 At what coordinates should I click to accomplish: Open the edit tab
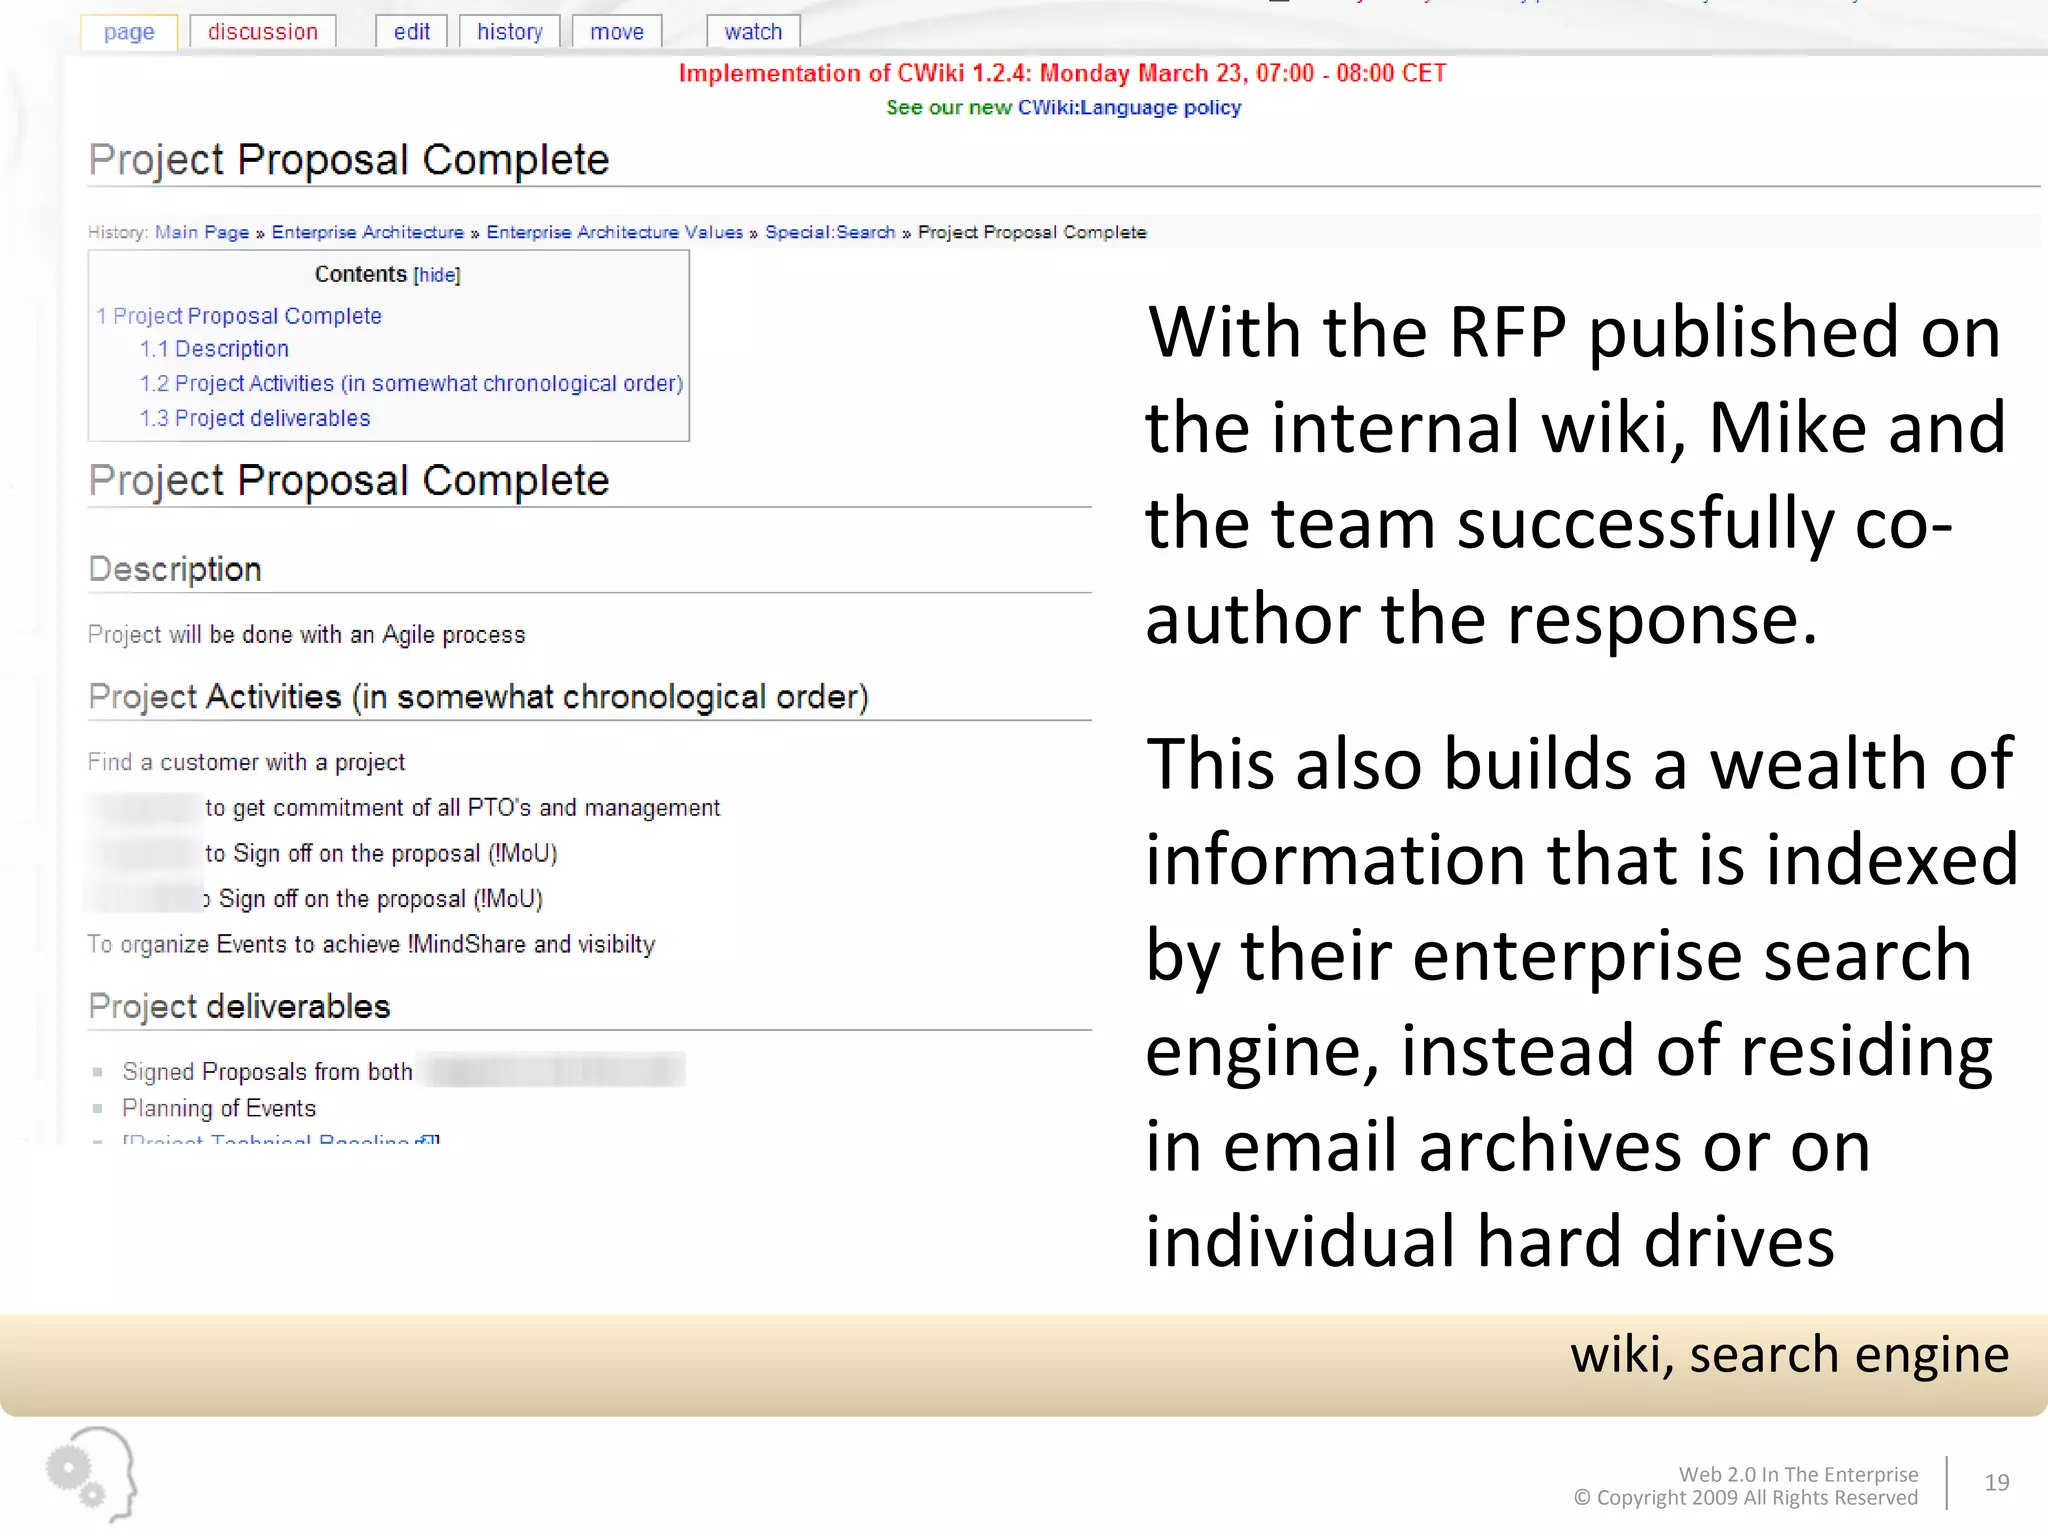412,32
